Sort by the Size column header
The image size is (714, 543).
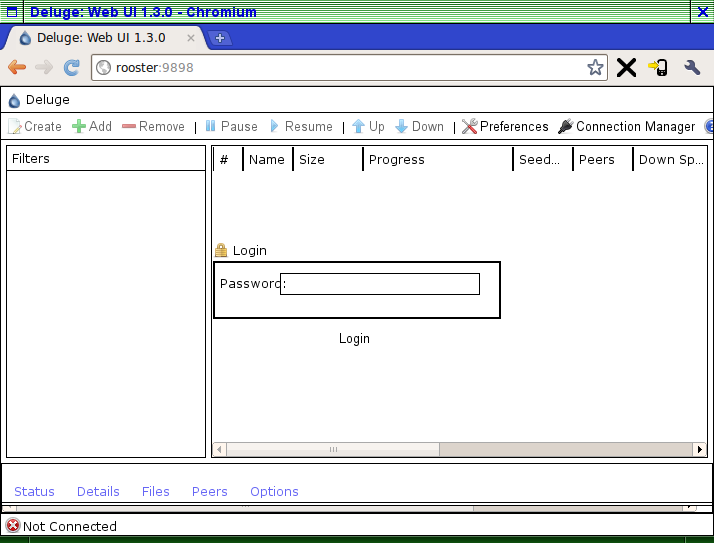(x=327, y=159)
